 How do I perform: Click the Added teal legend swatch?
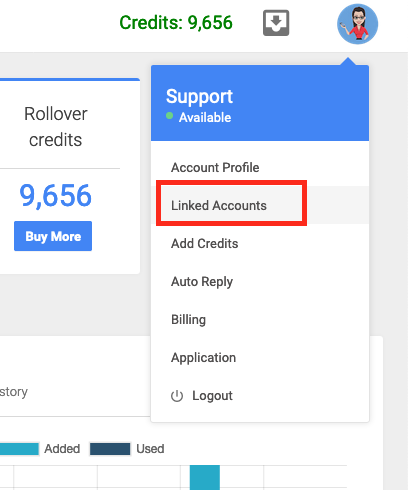[19, 449]
